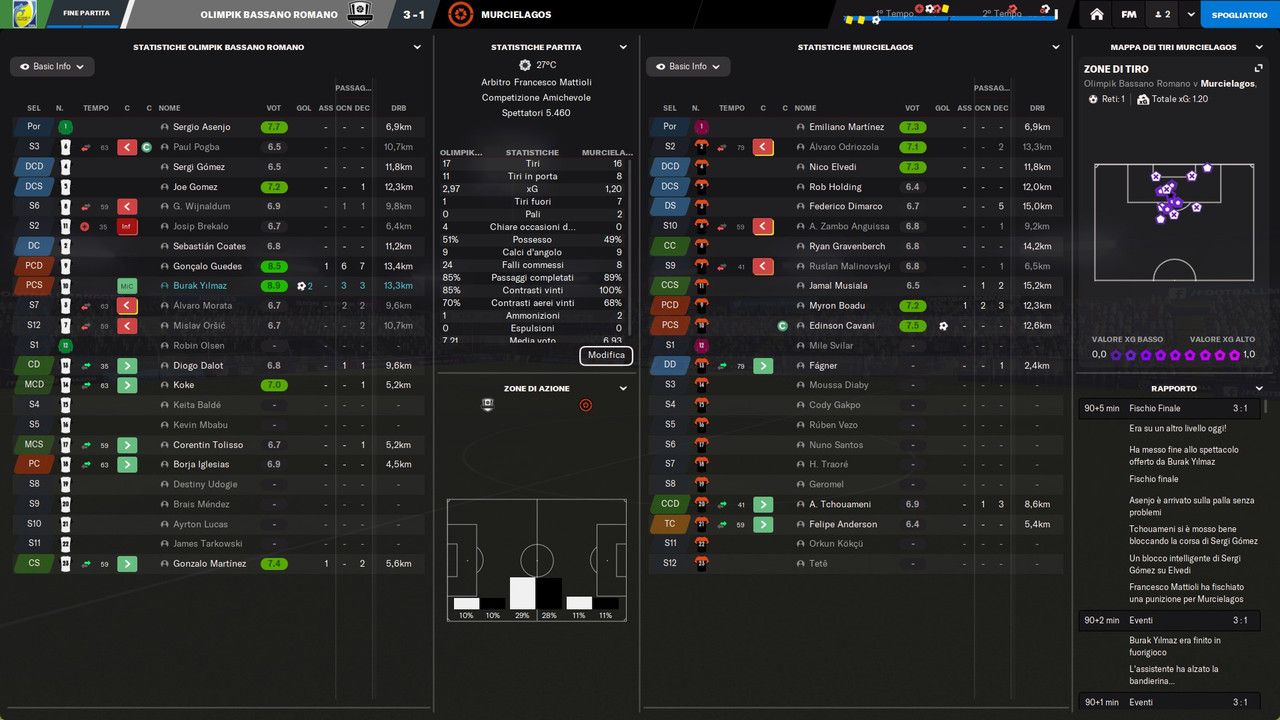Click the weather icon next to 27°C
The height and width of the screenshot is (720, 1280).
(525, 65)
